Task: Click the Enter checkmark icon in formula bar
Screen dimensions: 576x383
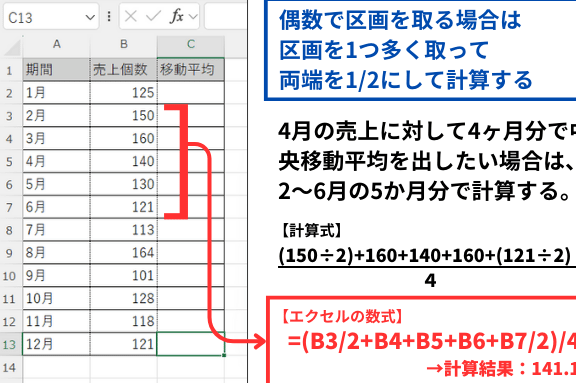Action: click(153, 17)
